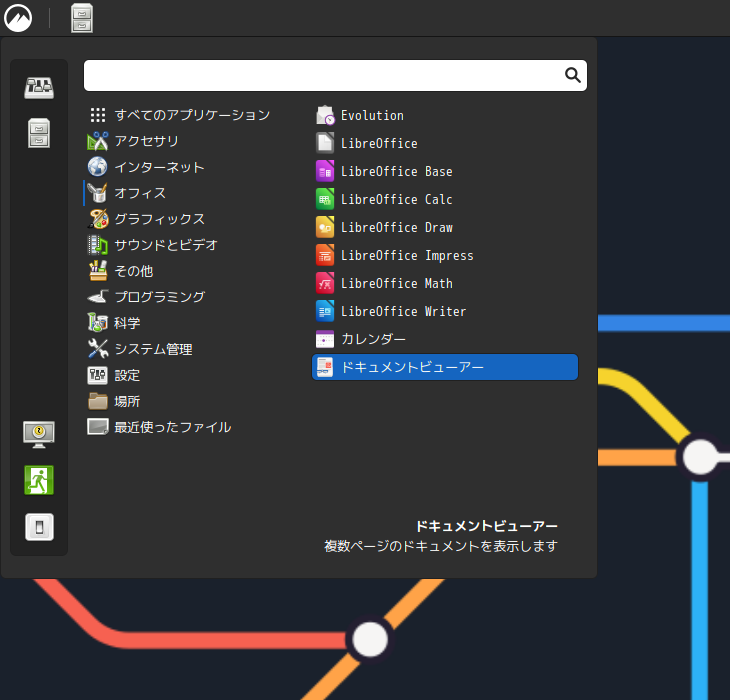Screen dimensions: 730x700
Task: Click the Evolution envelope-clock icon
Action: (325, 115)
